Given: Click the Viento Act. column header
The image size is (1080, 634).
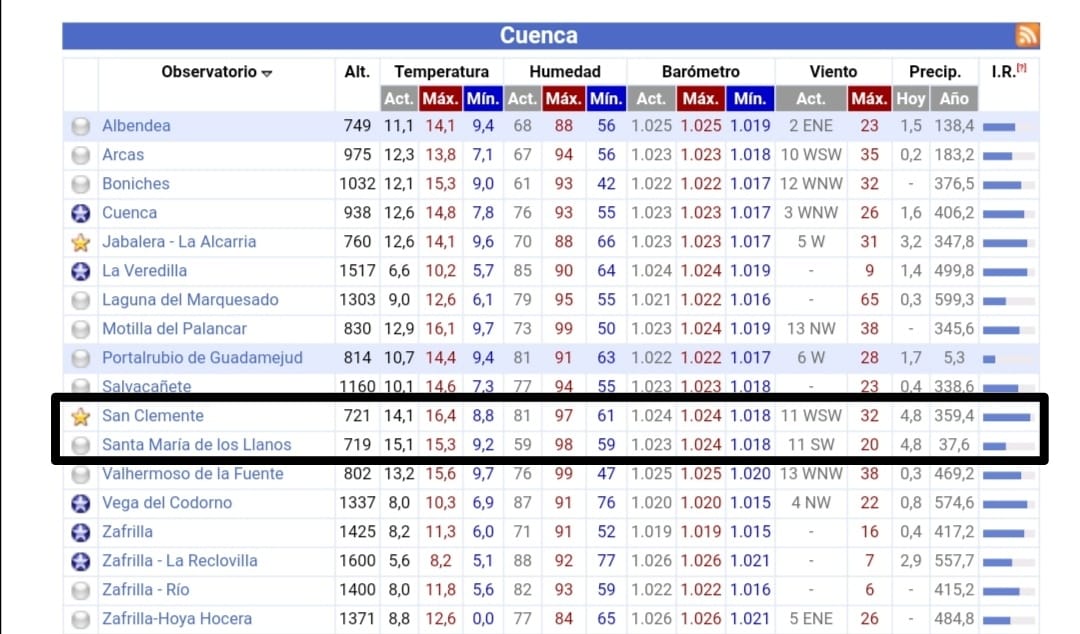Looking at the screenshot, I should [810, 99].
